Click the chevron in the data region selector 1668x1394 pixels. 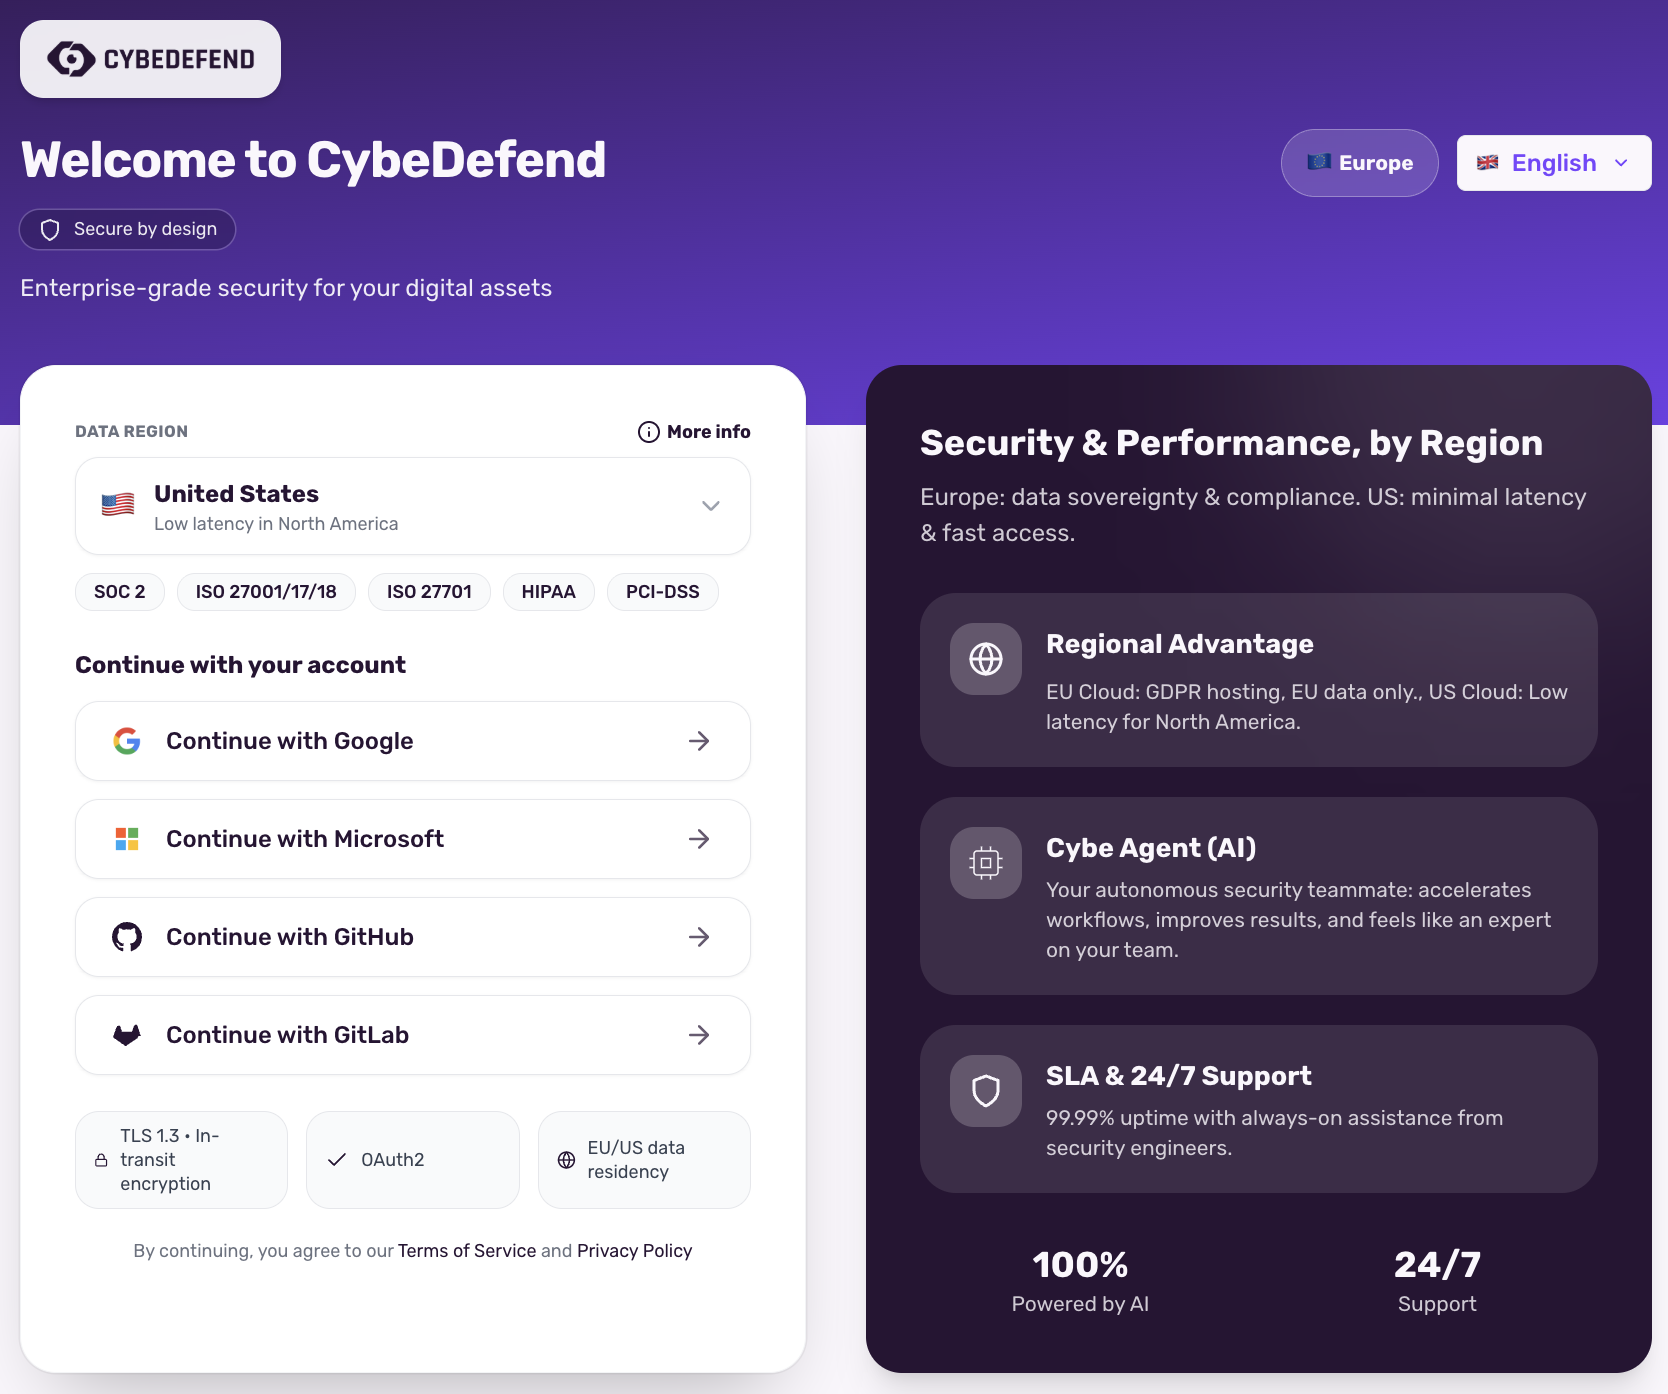[x=711, y=506]
